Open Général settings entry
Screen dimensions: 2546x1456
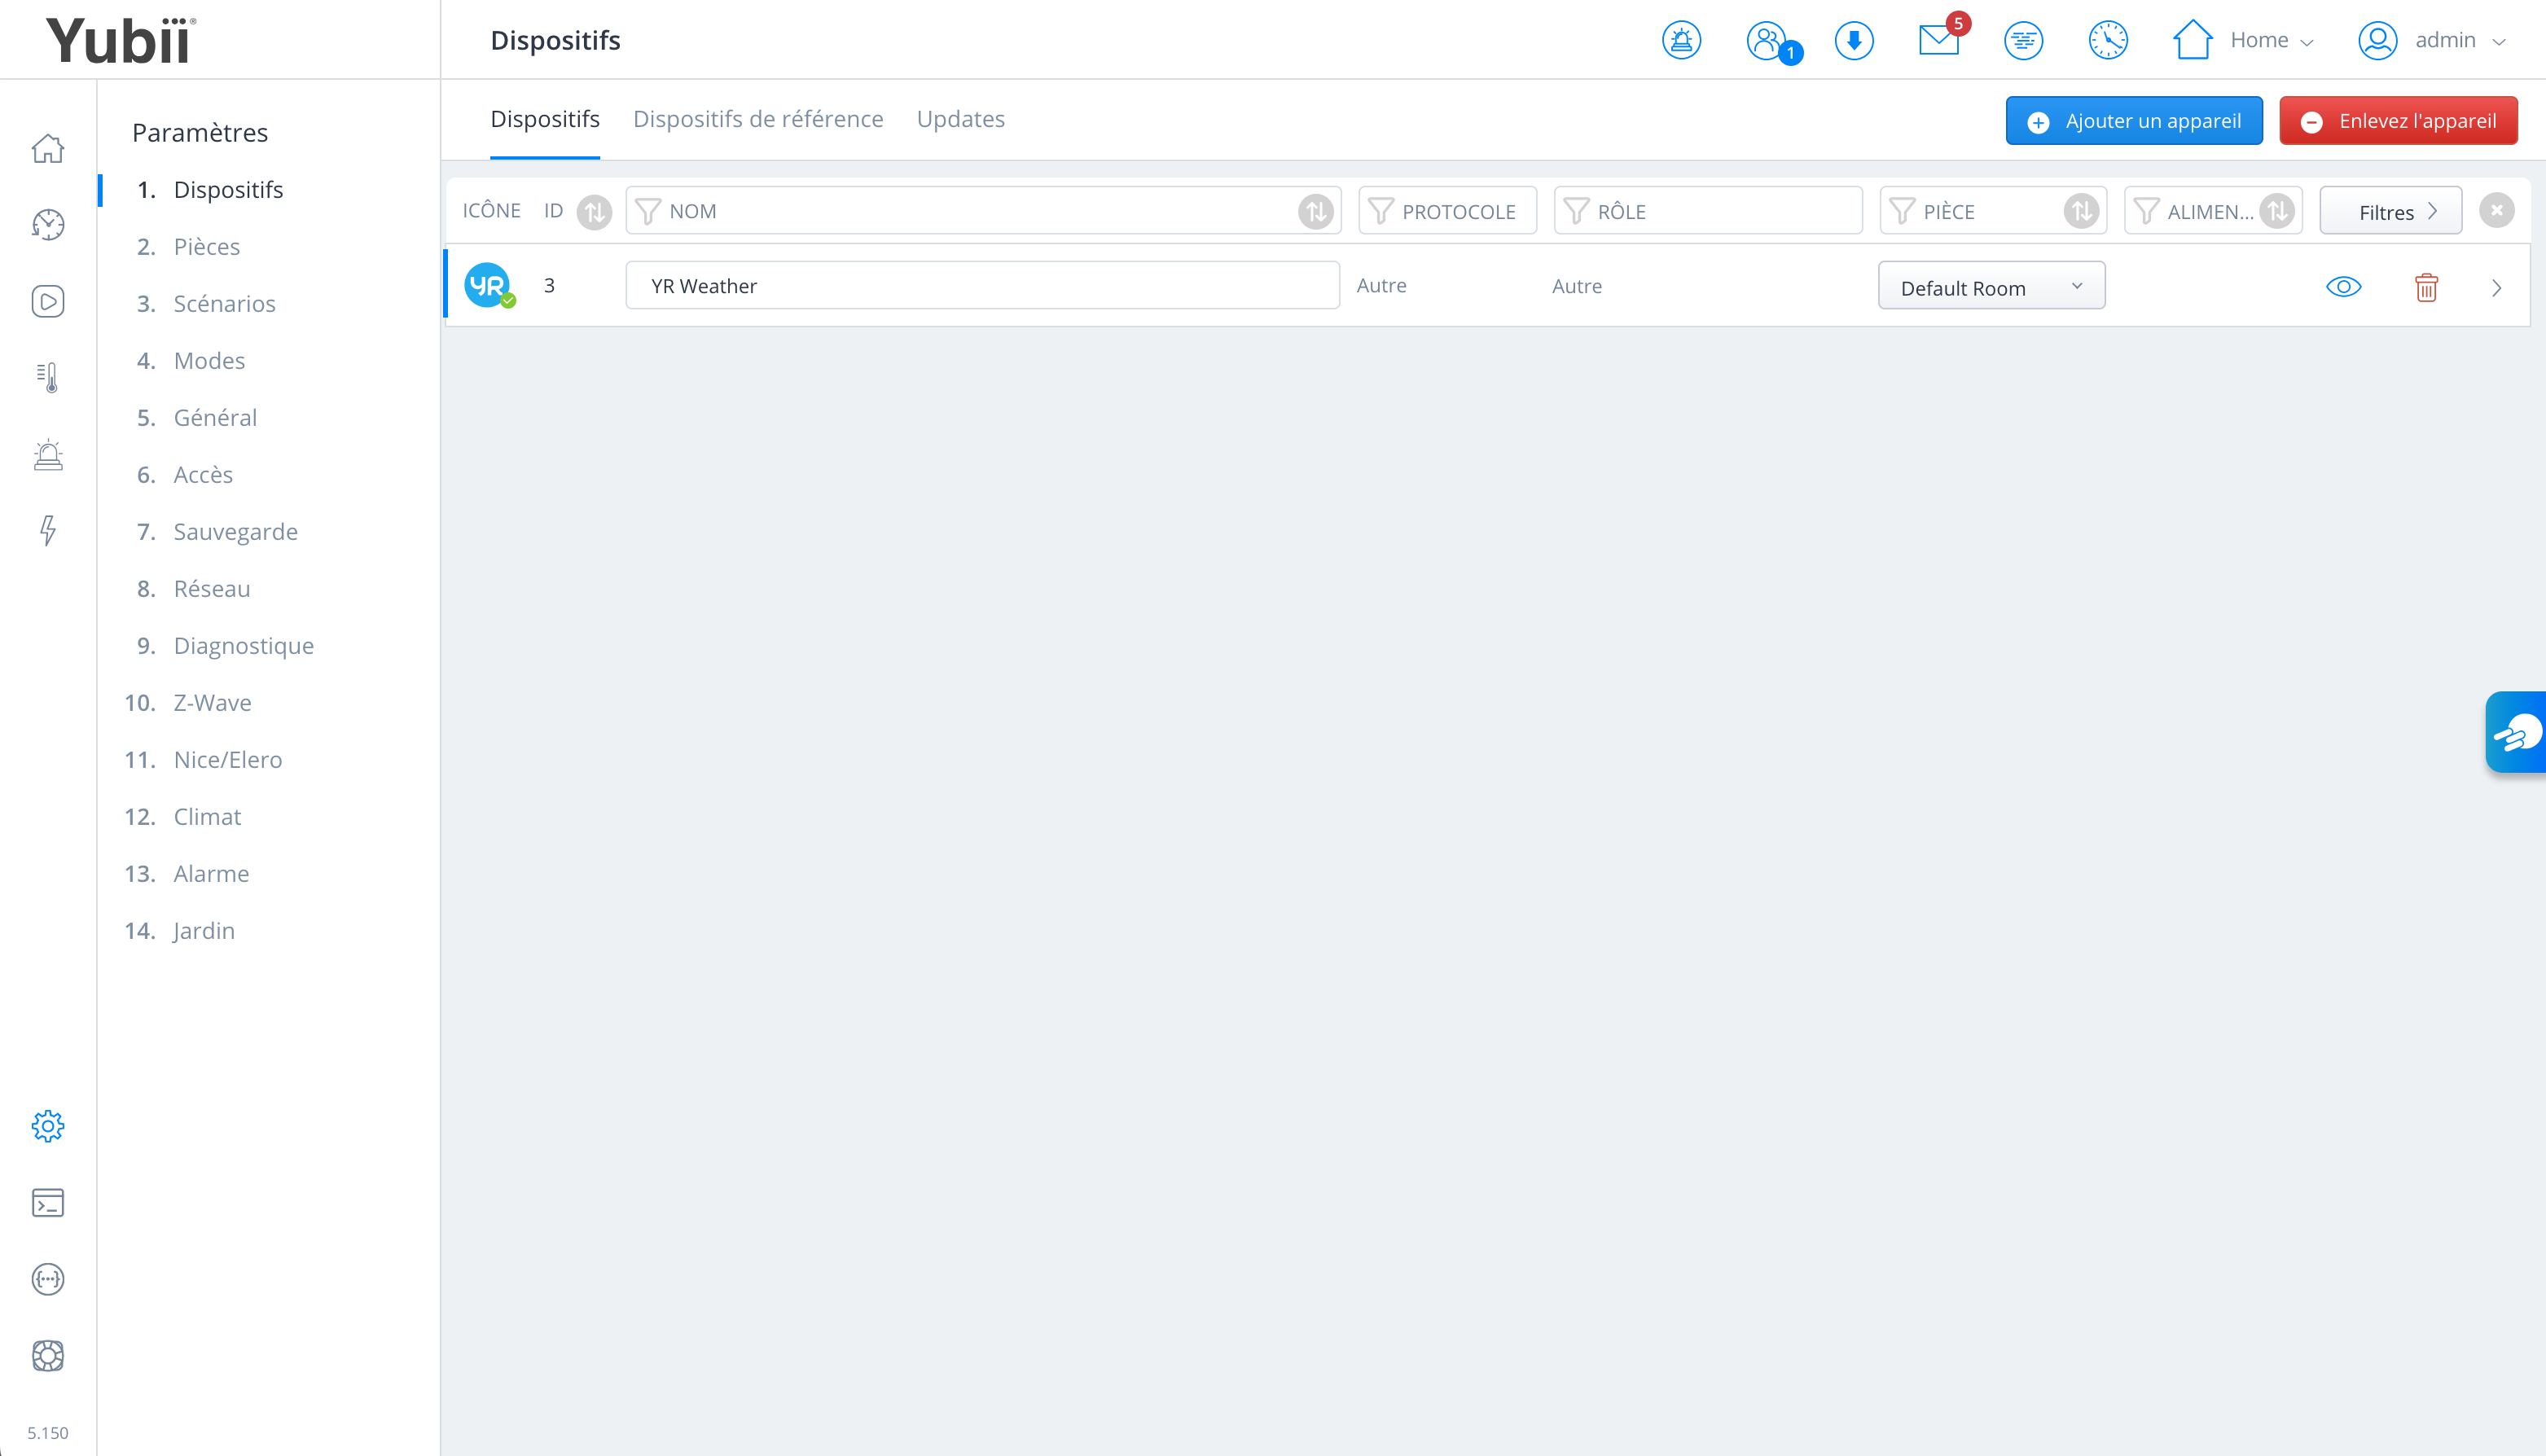click(x=215, y=417)
